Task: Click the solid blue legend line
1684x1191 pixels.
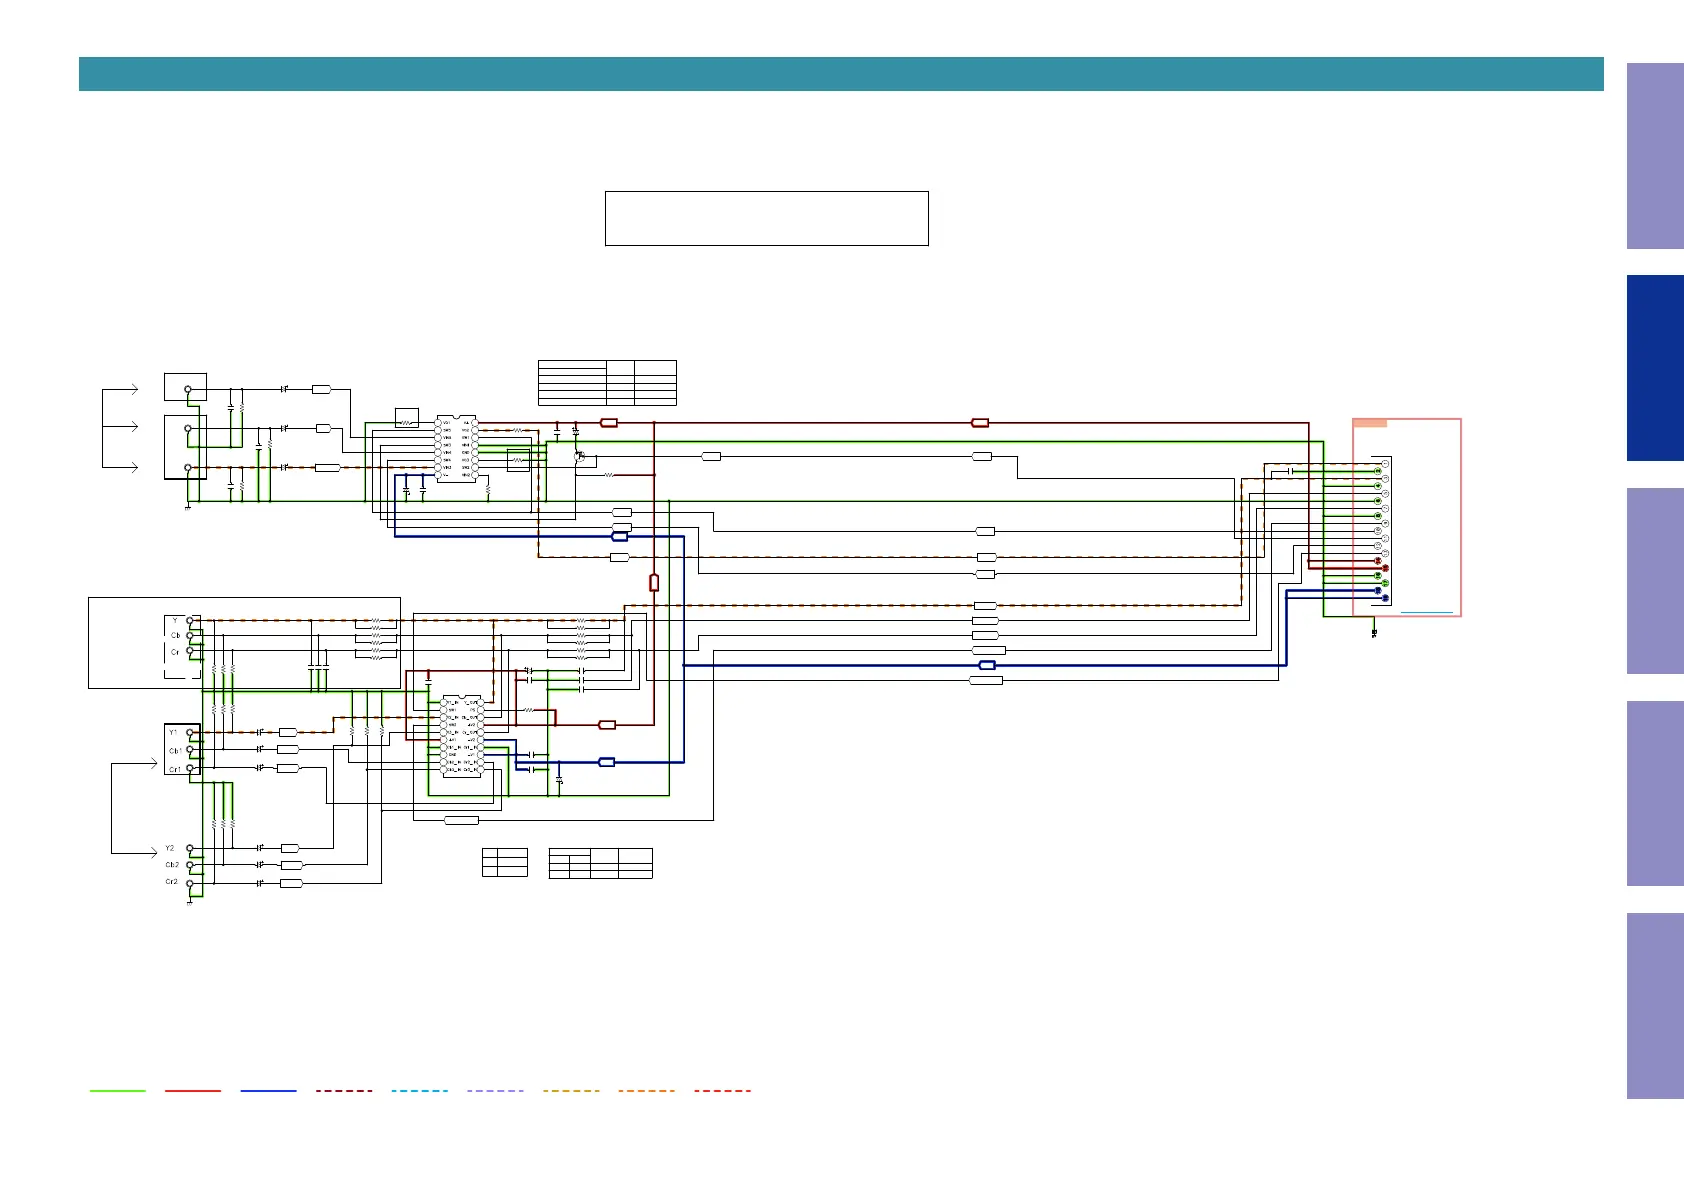Action: tap(269, 1091)
